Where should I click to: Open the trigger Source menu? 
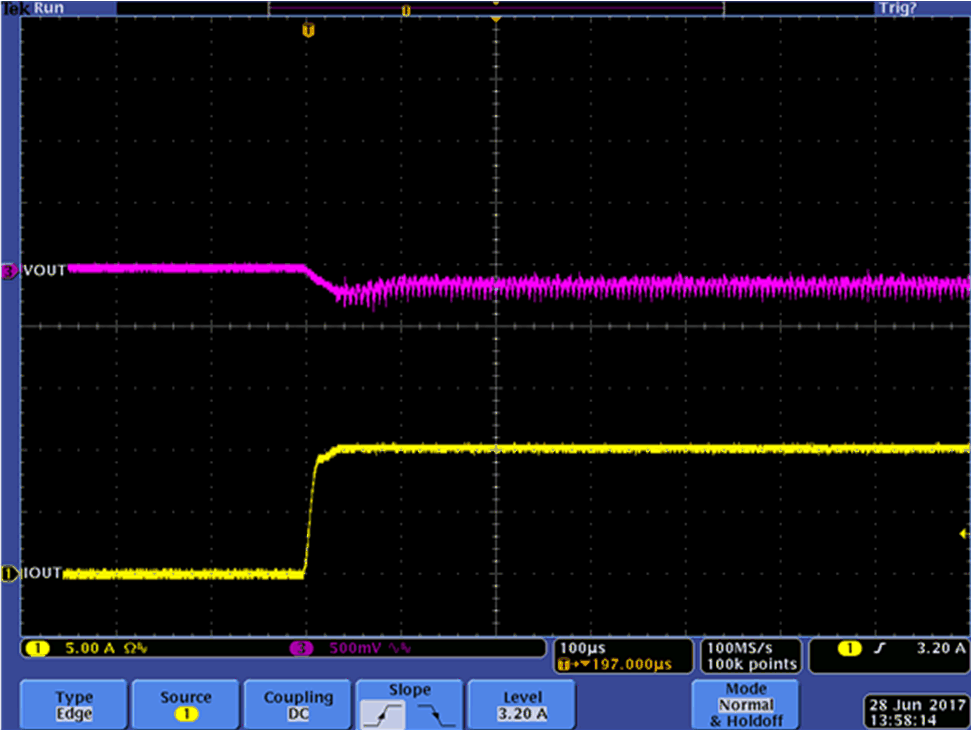186,705
